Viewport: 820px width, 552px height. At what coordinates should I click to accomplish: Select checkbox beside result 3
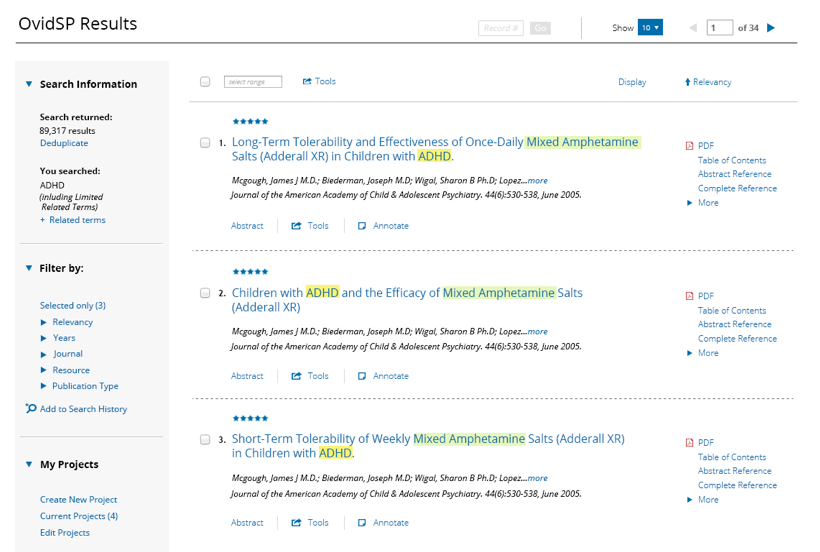[x=205, y=439]
